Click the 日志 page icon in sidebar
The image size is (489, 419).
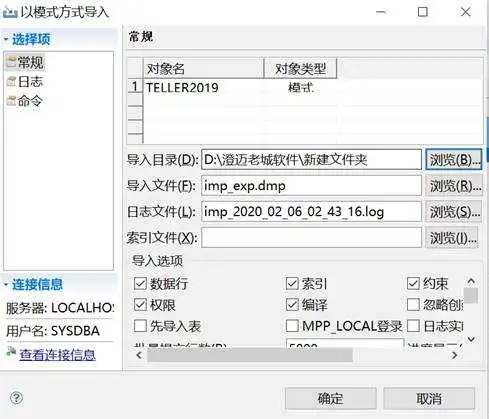(x=11, y=81)
